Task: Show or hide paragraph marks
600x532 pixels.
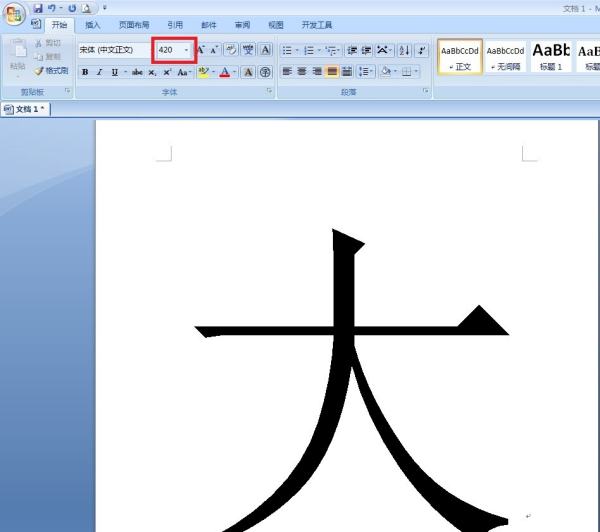Action: coord(422,50)
